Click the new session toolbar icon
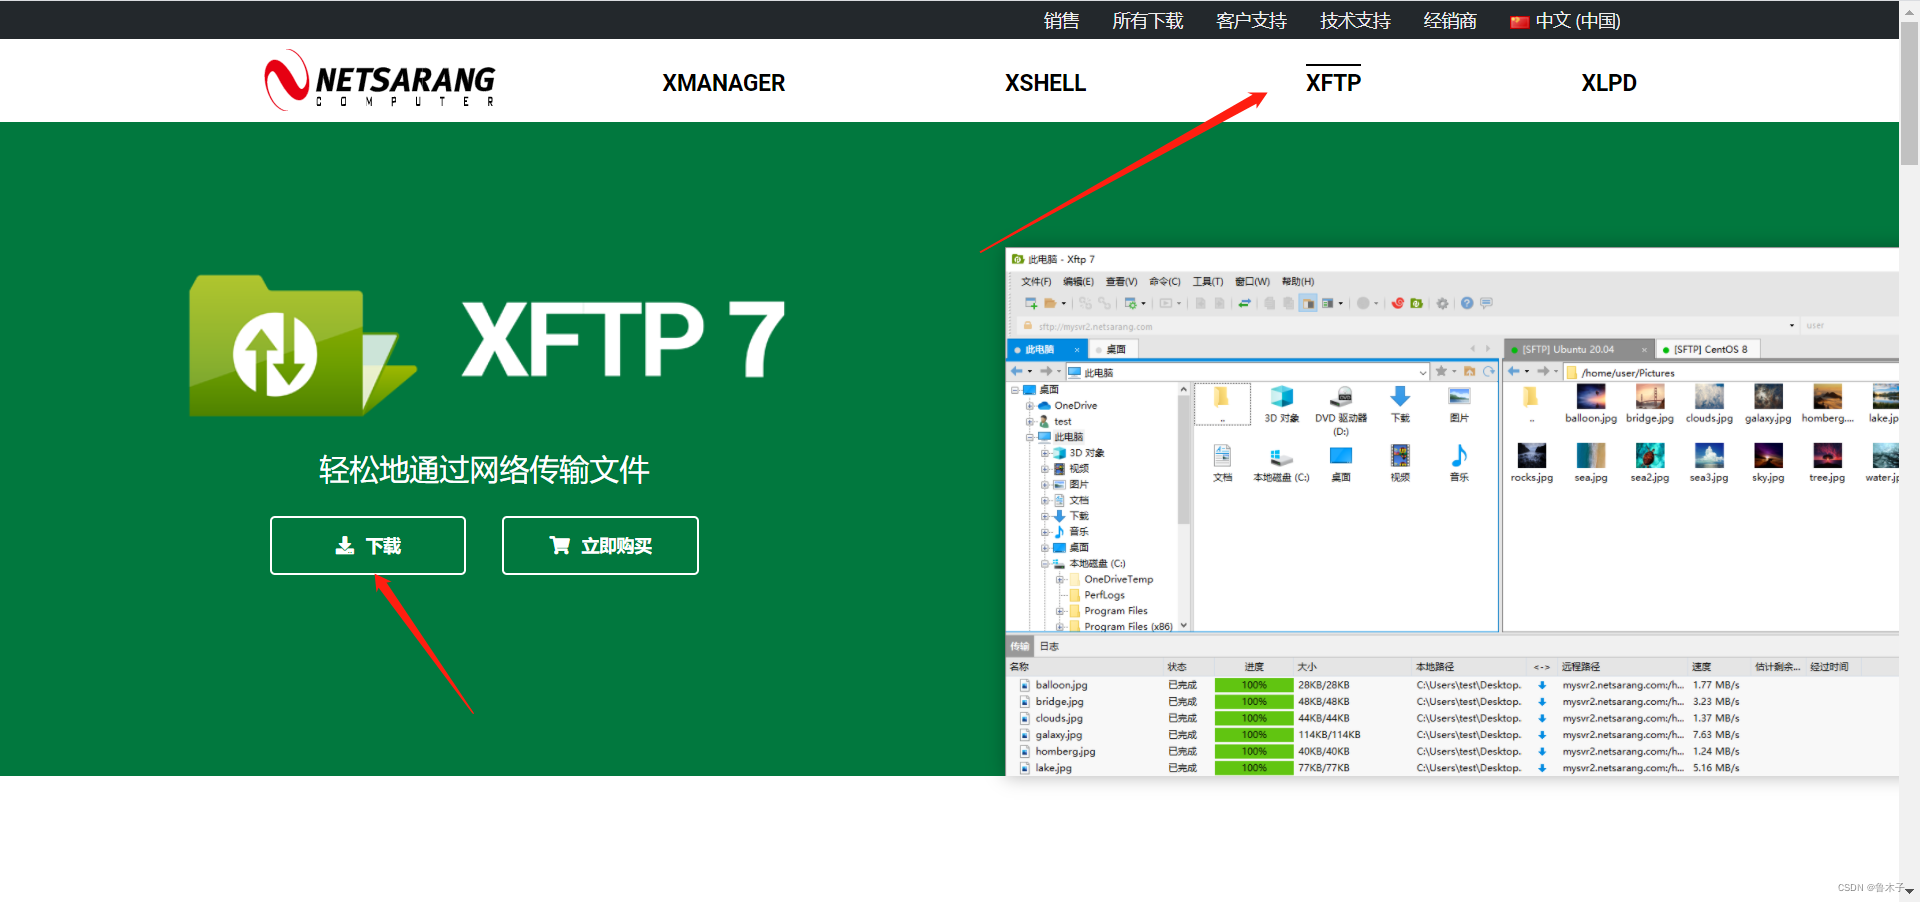This screenshot has height=902, width=1920. click(x=1031, y=303)
